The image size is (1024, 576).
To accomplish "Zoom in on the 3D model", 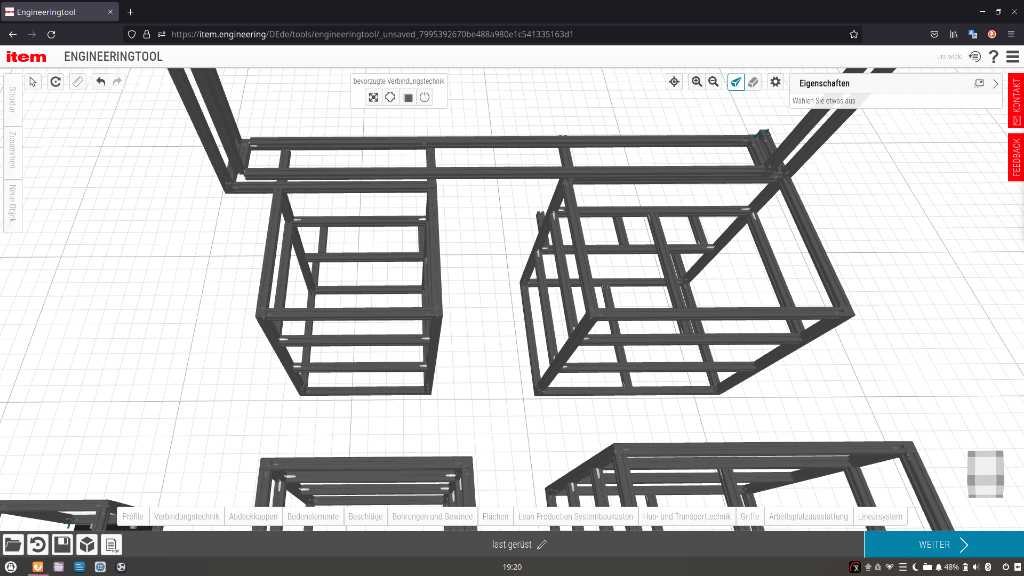I will click(697, 82).
